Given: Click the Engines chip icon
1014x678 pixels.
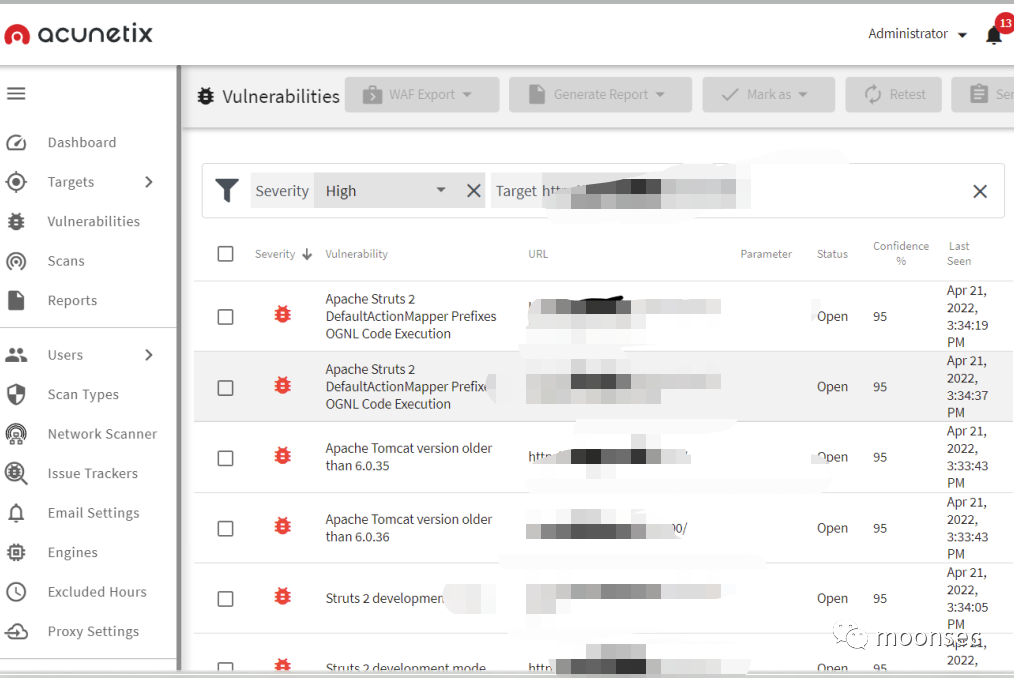Looking at the screenshot, I should [16, 552].
